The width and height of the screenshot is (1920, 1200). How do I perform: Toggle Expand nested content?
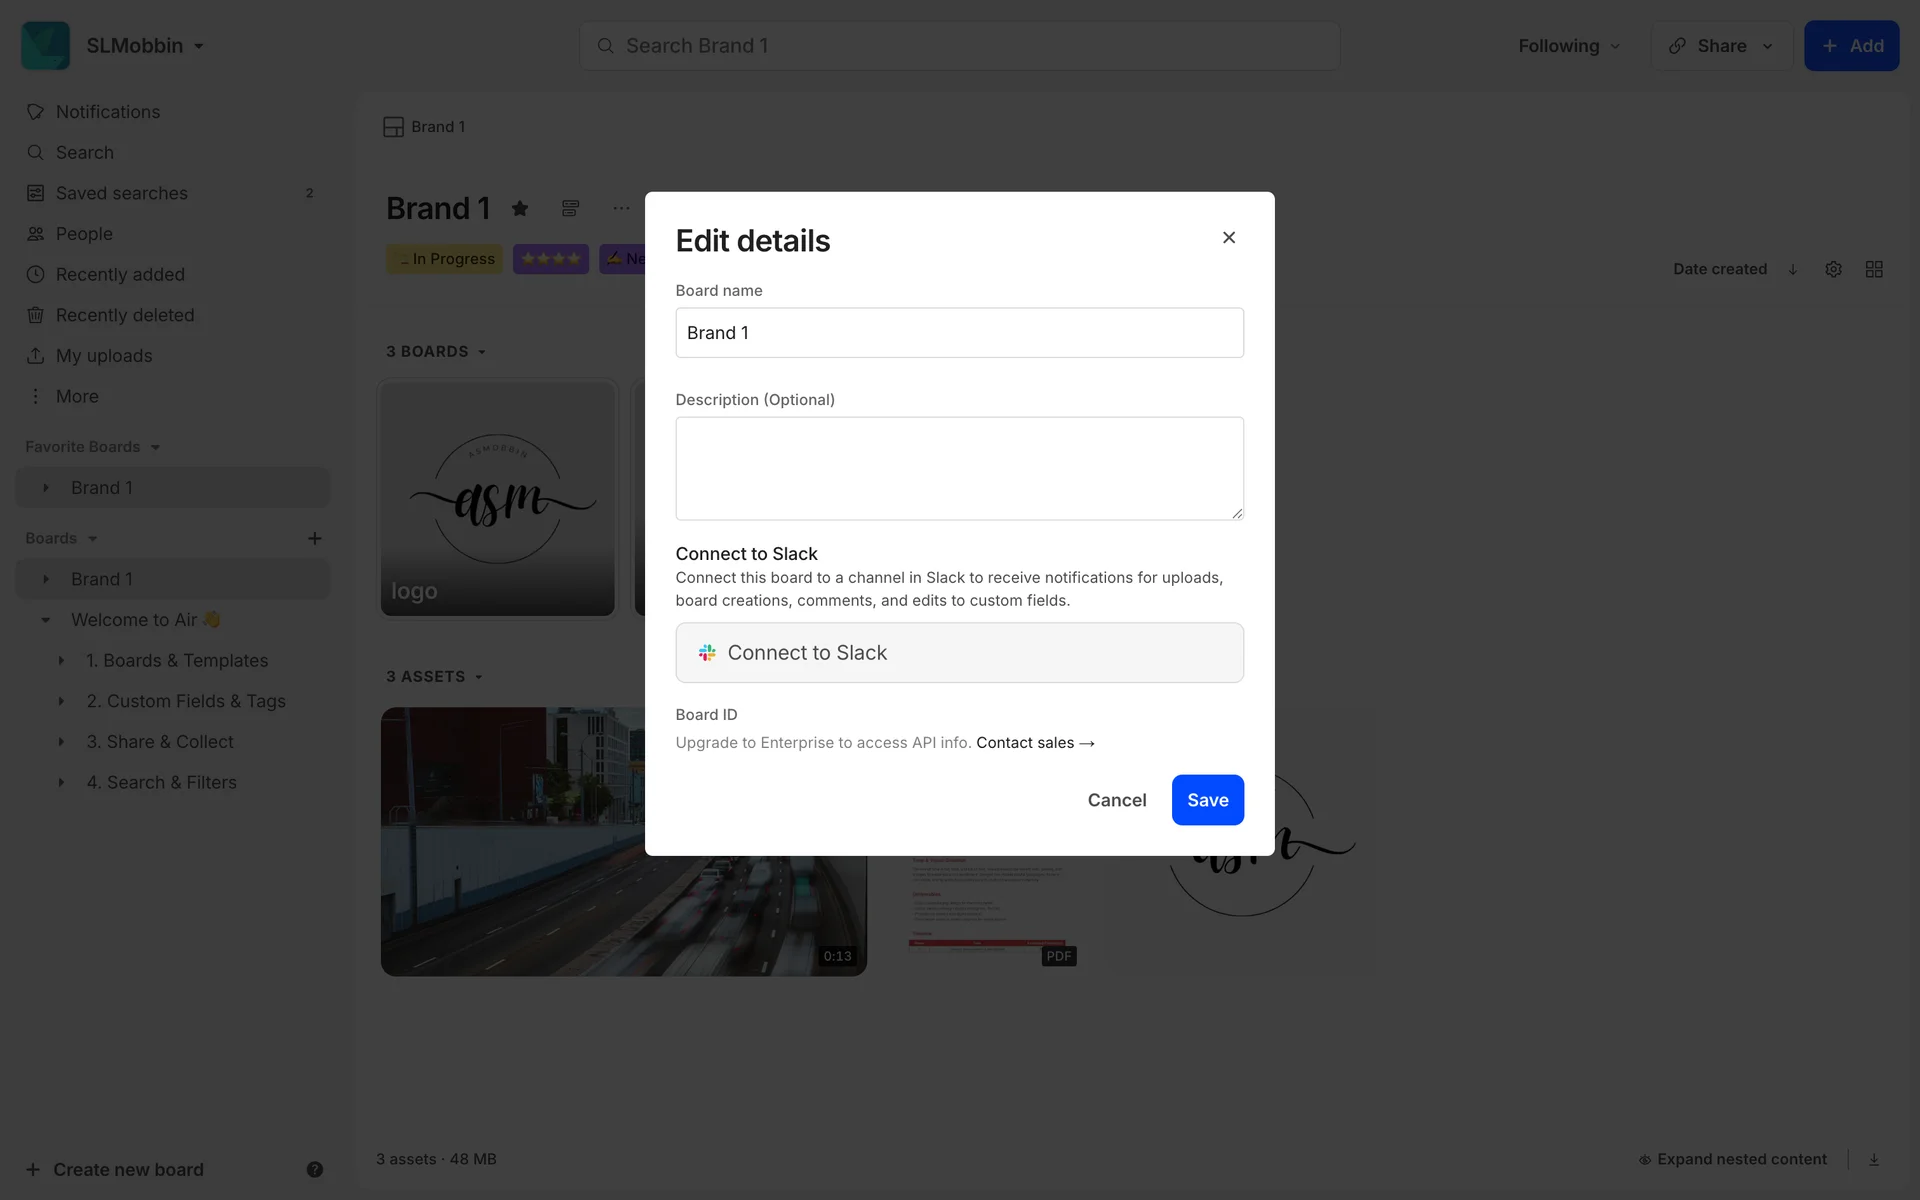pyautogui.click(x=1732, y=1159)
